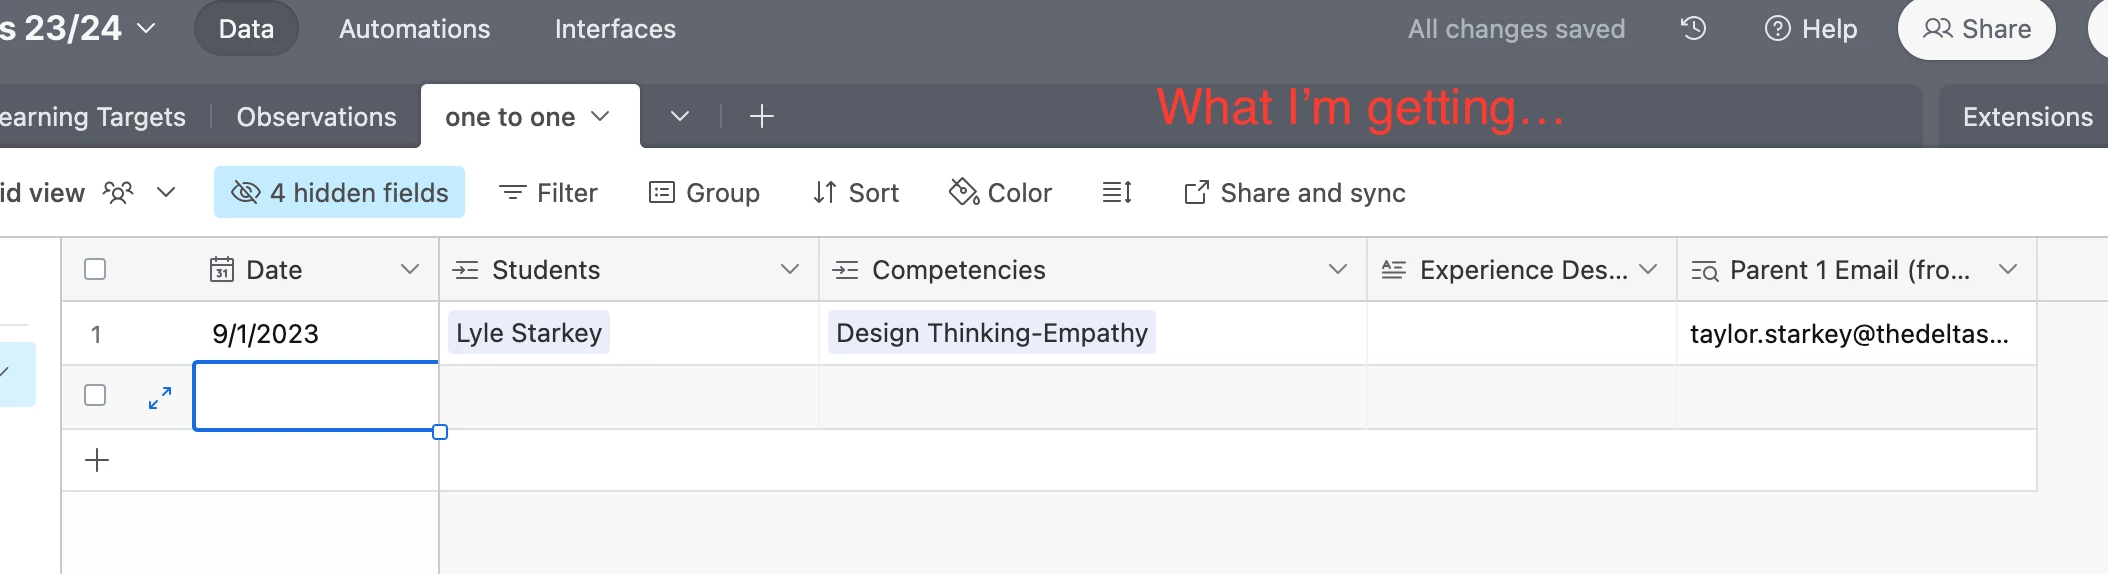The image size is (2108, 574).
Task: Select the empty Date cell in row two
Action: tap(316, 397)
